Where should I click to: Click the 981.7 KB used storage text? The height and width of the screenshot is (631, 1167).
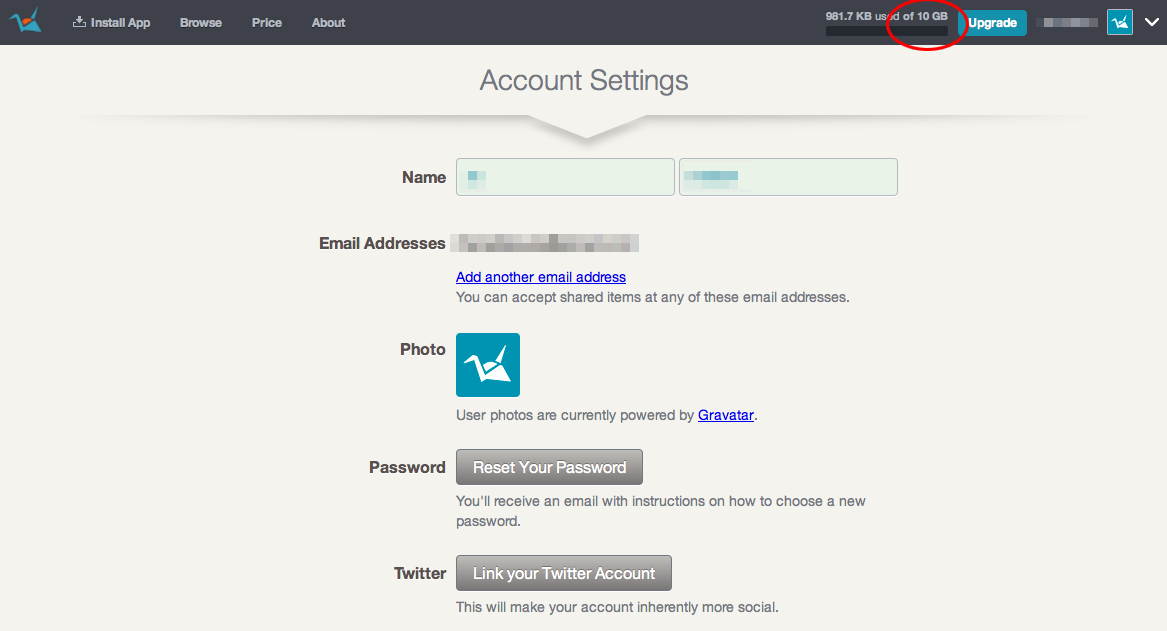(886, 16)
